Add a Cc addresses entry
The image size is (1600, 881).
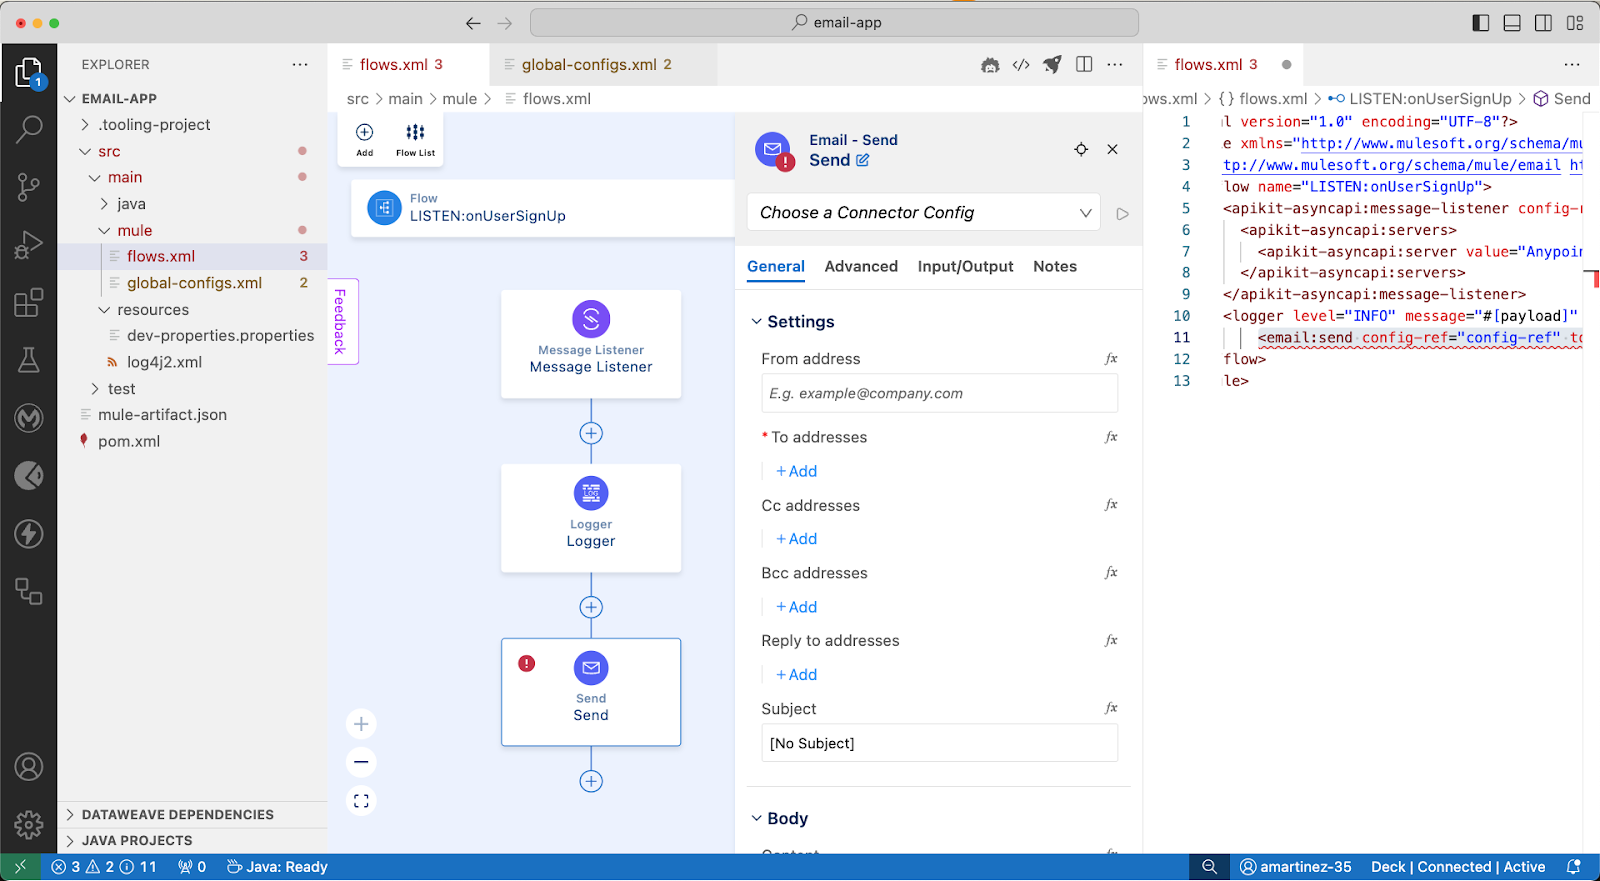point(797,539)
